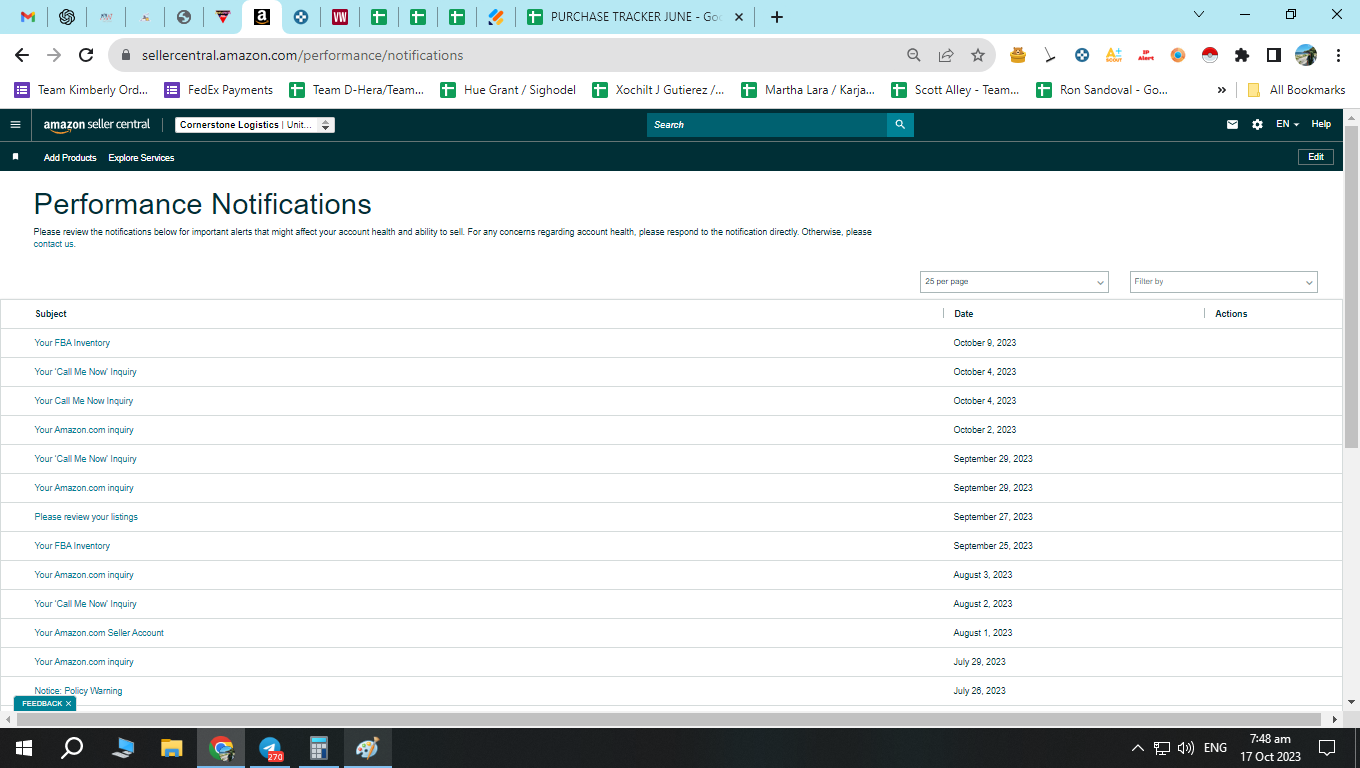Open the notification center icon

pos(1327,747)
